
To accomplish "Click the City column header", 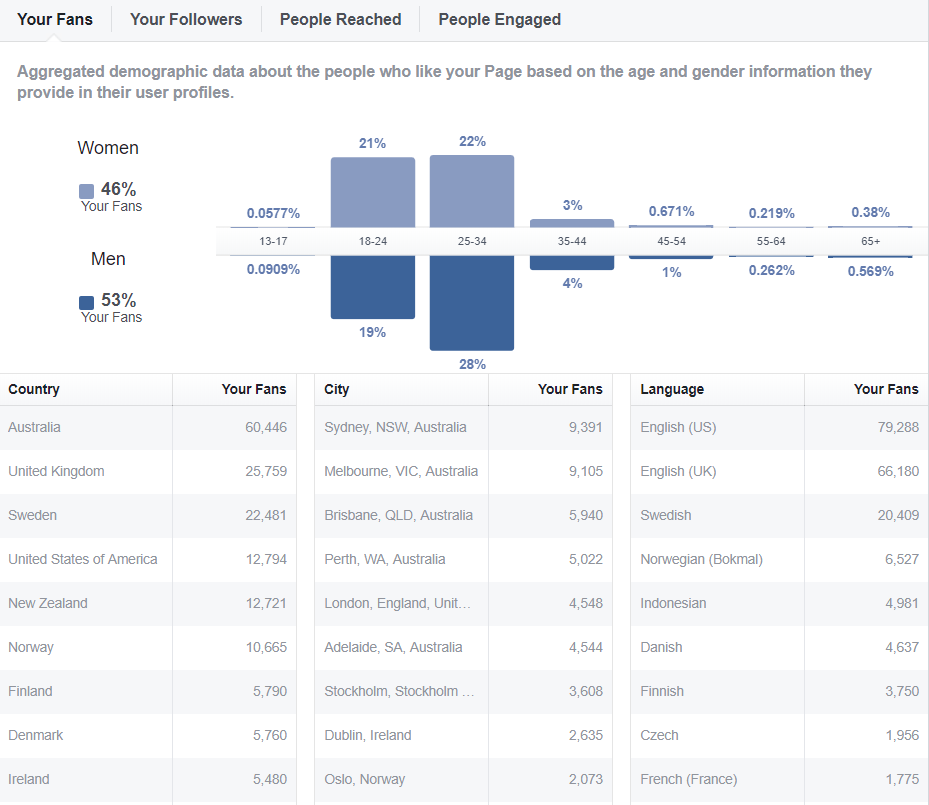I will [x=337, y=389].
